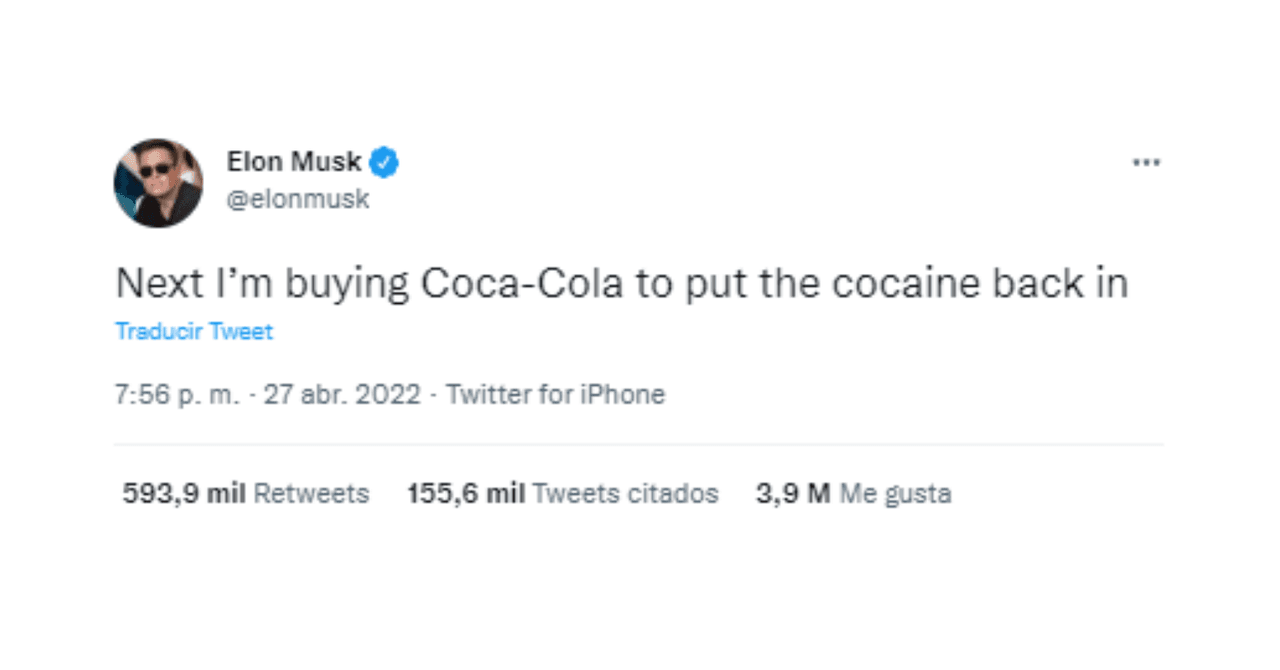This screenshot has width=1280, height=670.
Task: Open more actions menu in the top right corner
Action: (1148, 162)
